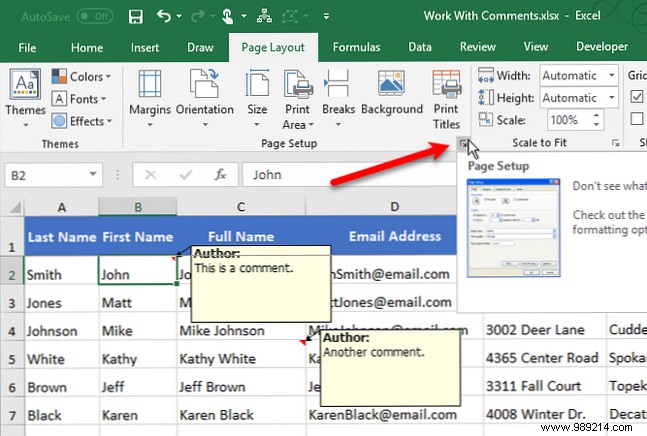The image size is (647, 436).
Task: Open the File tab
Action: click(x=27, y=47)
